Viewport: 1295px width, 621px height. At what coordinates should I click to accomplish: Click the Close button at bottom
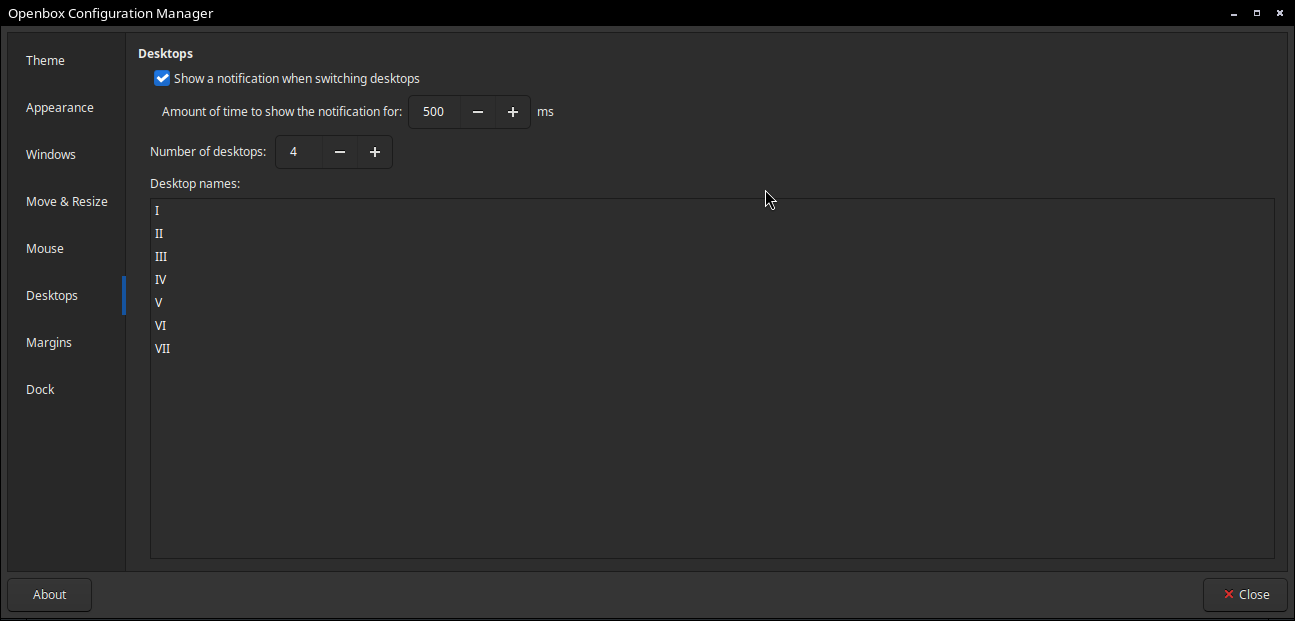(1245, 595)
